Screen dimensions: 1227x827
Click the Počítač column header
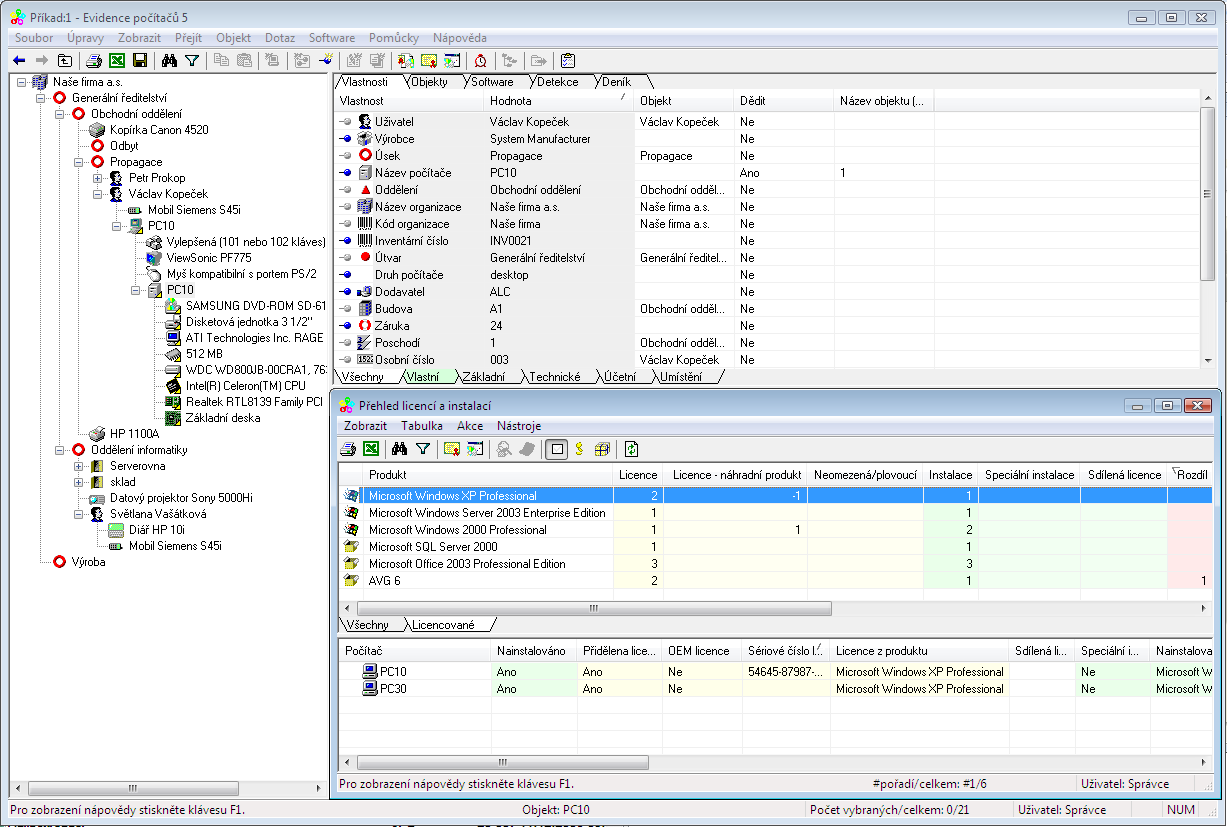tap(415, 651)
